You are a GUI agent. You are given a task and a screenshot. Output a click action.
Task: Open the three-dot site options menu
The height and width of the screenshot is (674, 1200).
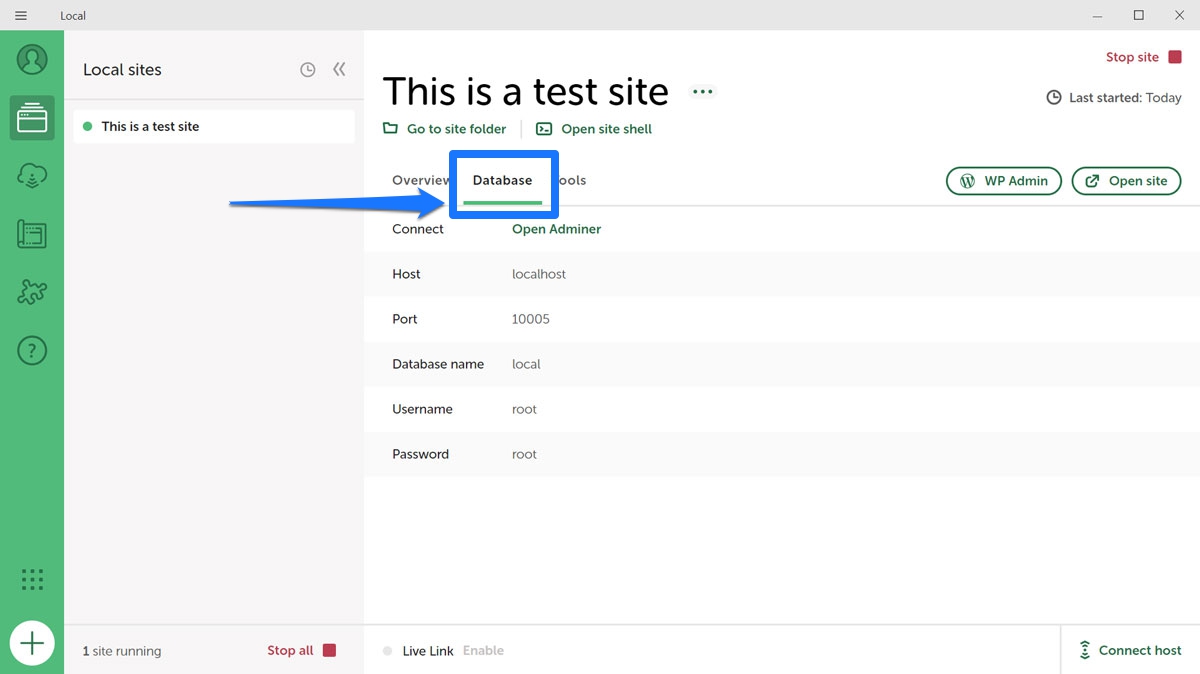703,92
